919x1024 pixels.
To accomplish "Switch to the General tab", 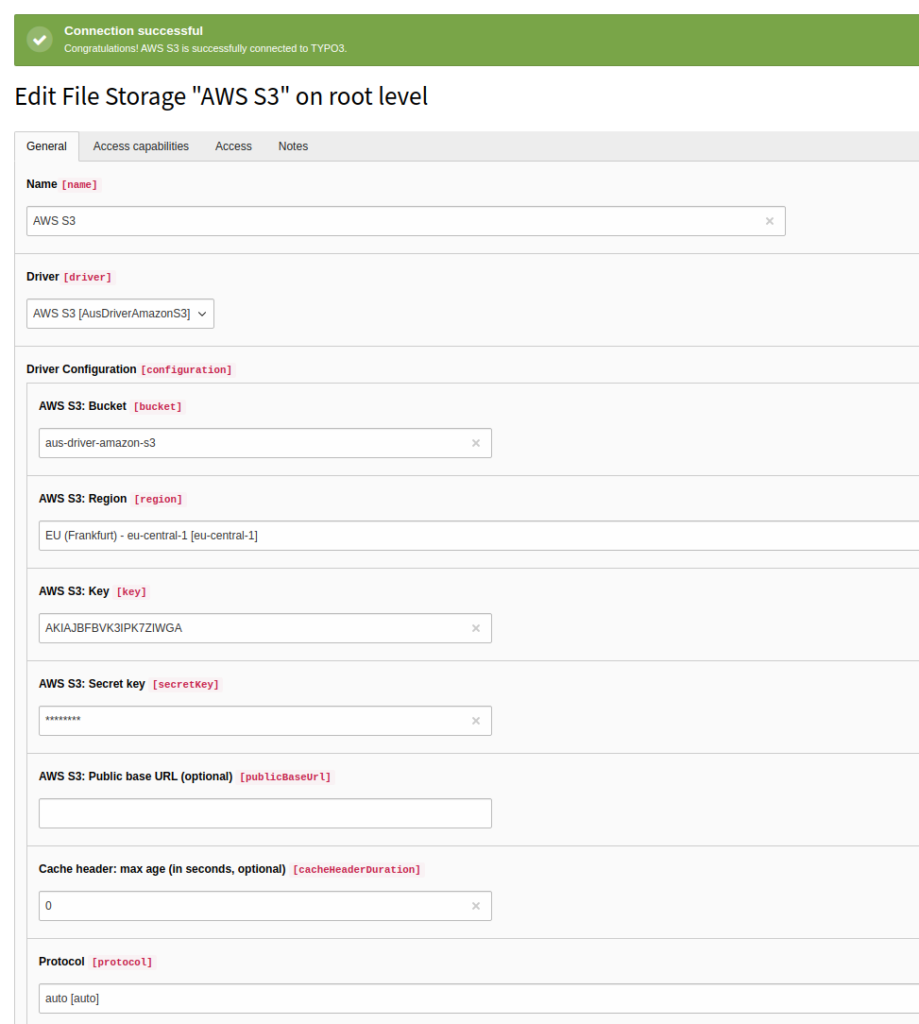I will (46, 146).
